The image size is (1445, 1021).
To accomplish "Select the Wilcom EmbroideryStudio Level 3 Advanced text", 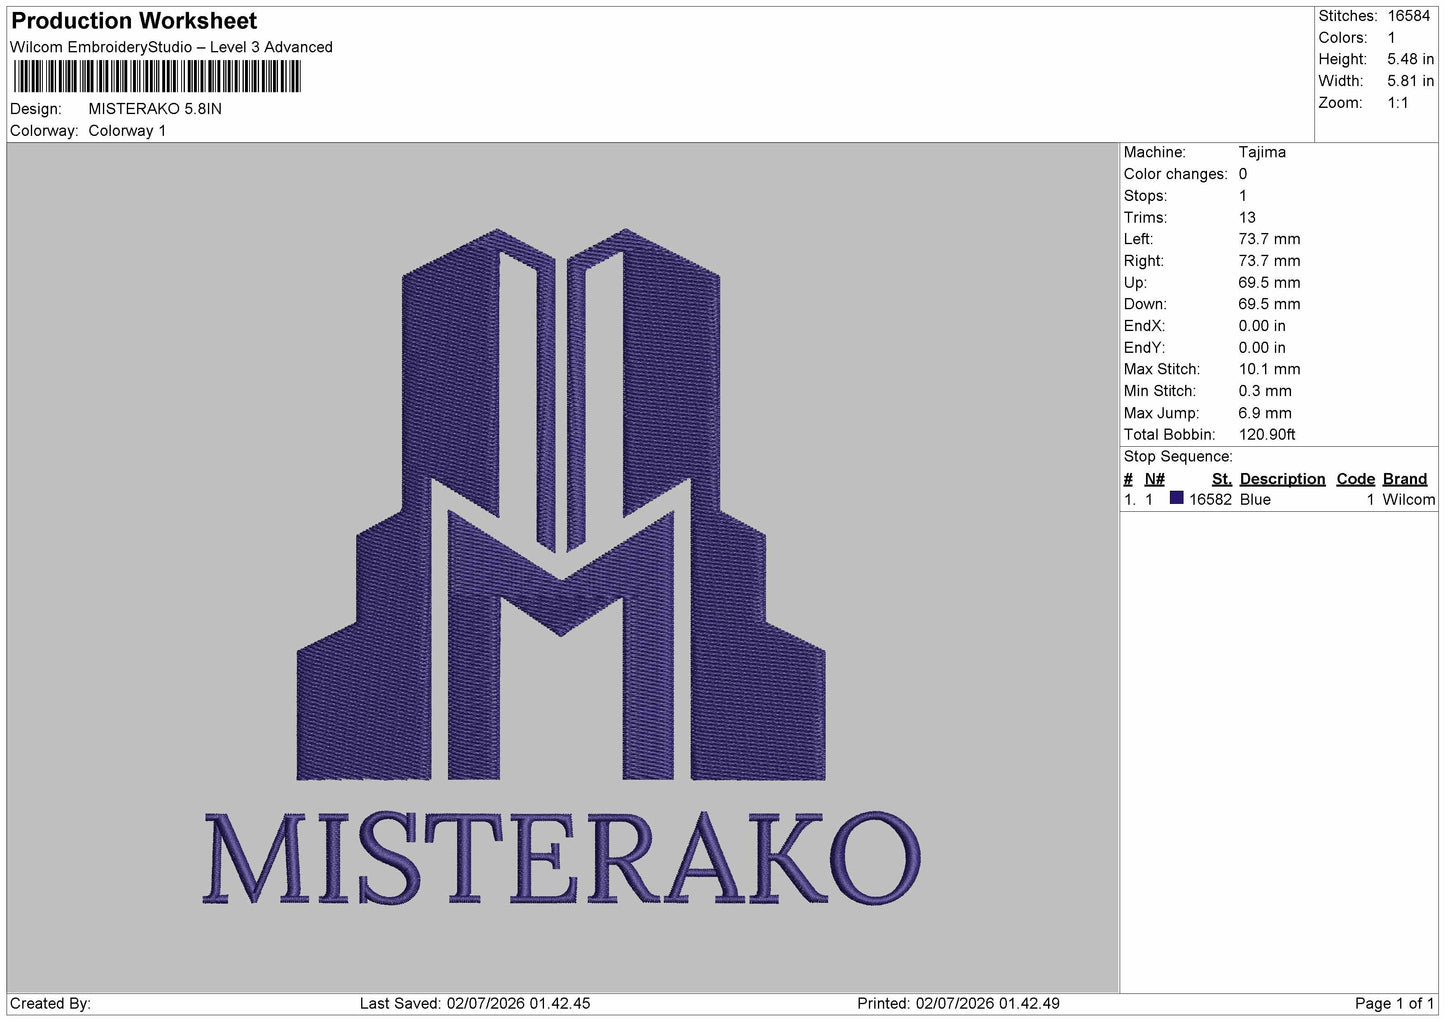I will point(171,47).
